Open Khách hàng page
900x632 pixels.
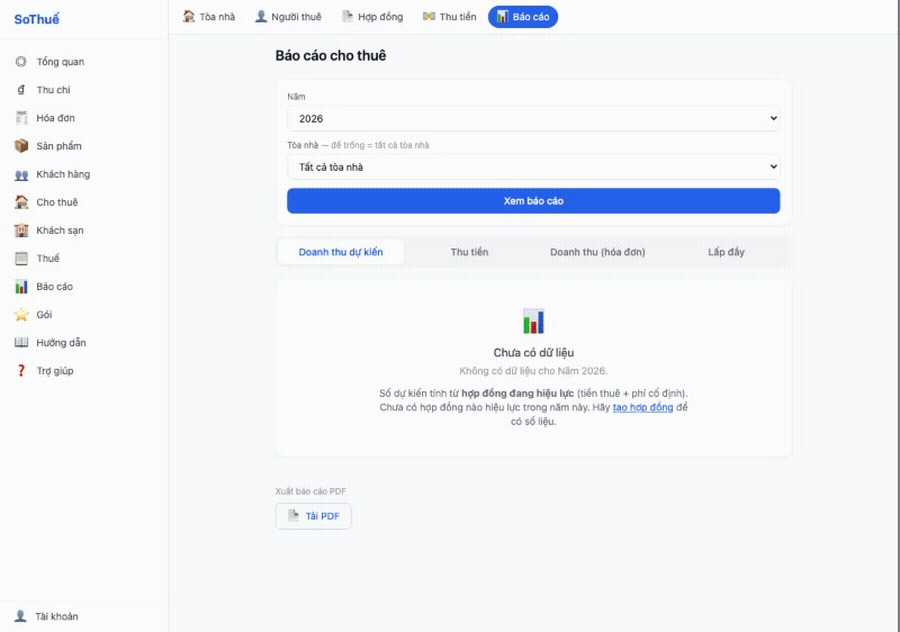(x=84, y=174)
